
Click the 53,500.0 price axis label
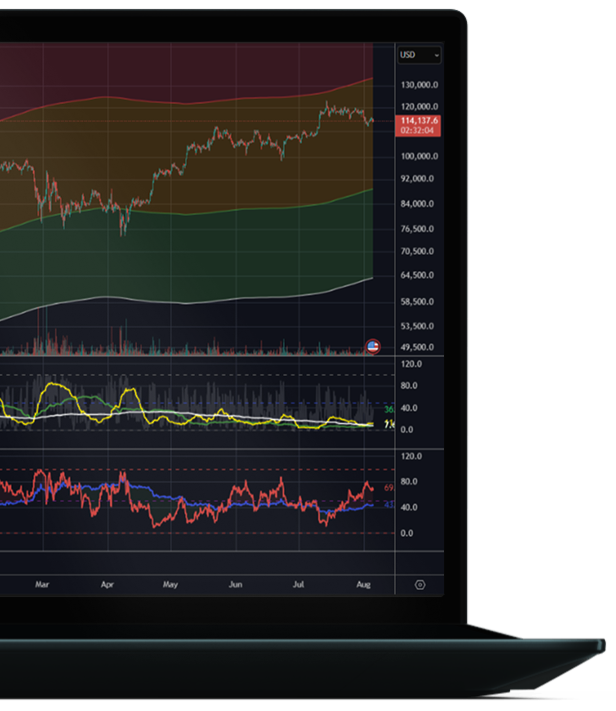tap(417, 326)
